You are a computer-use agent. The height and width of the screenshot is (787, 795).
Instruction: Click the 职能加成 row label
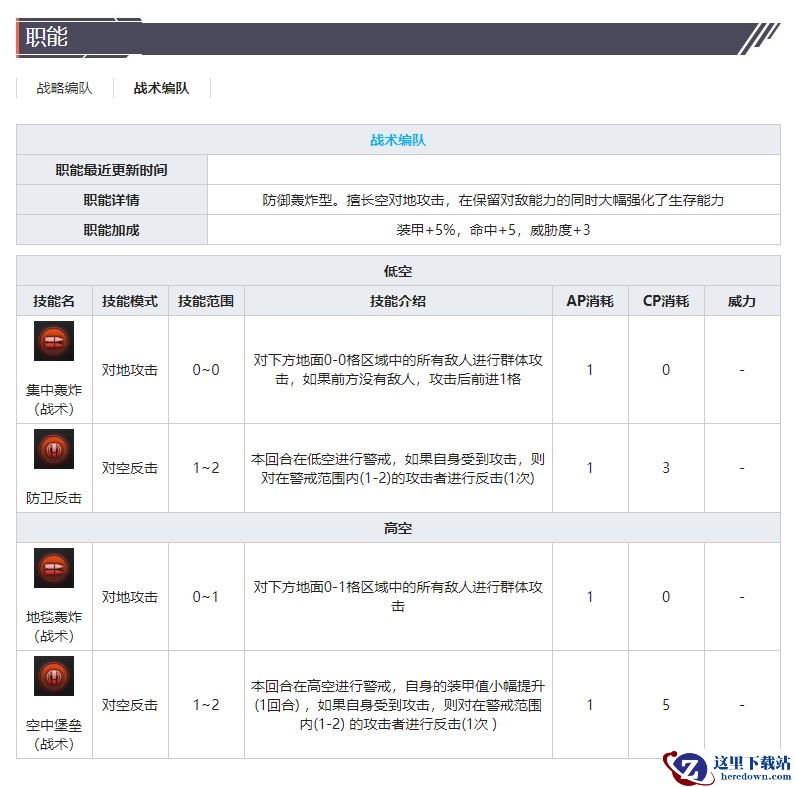point(112,230)
